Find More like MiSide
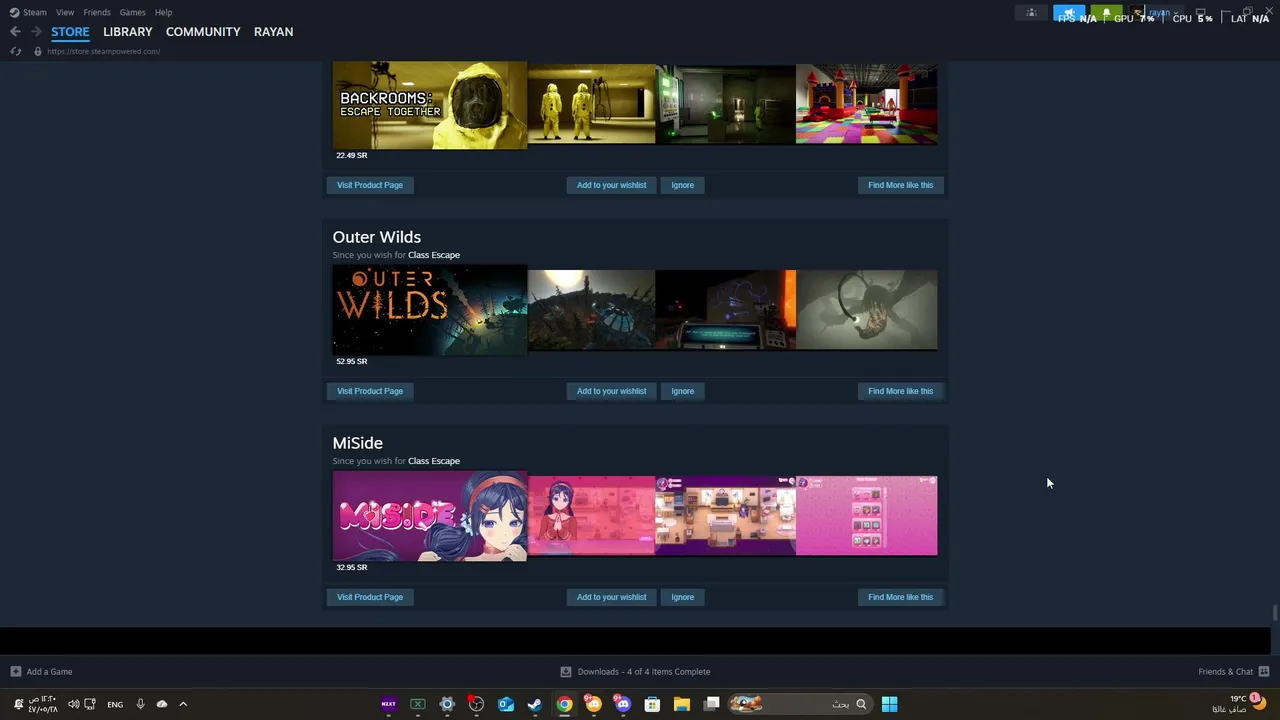 coord(900,597)
